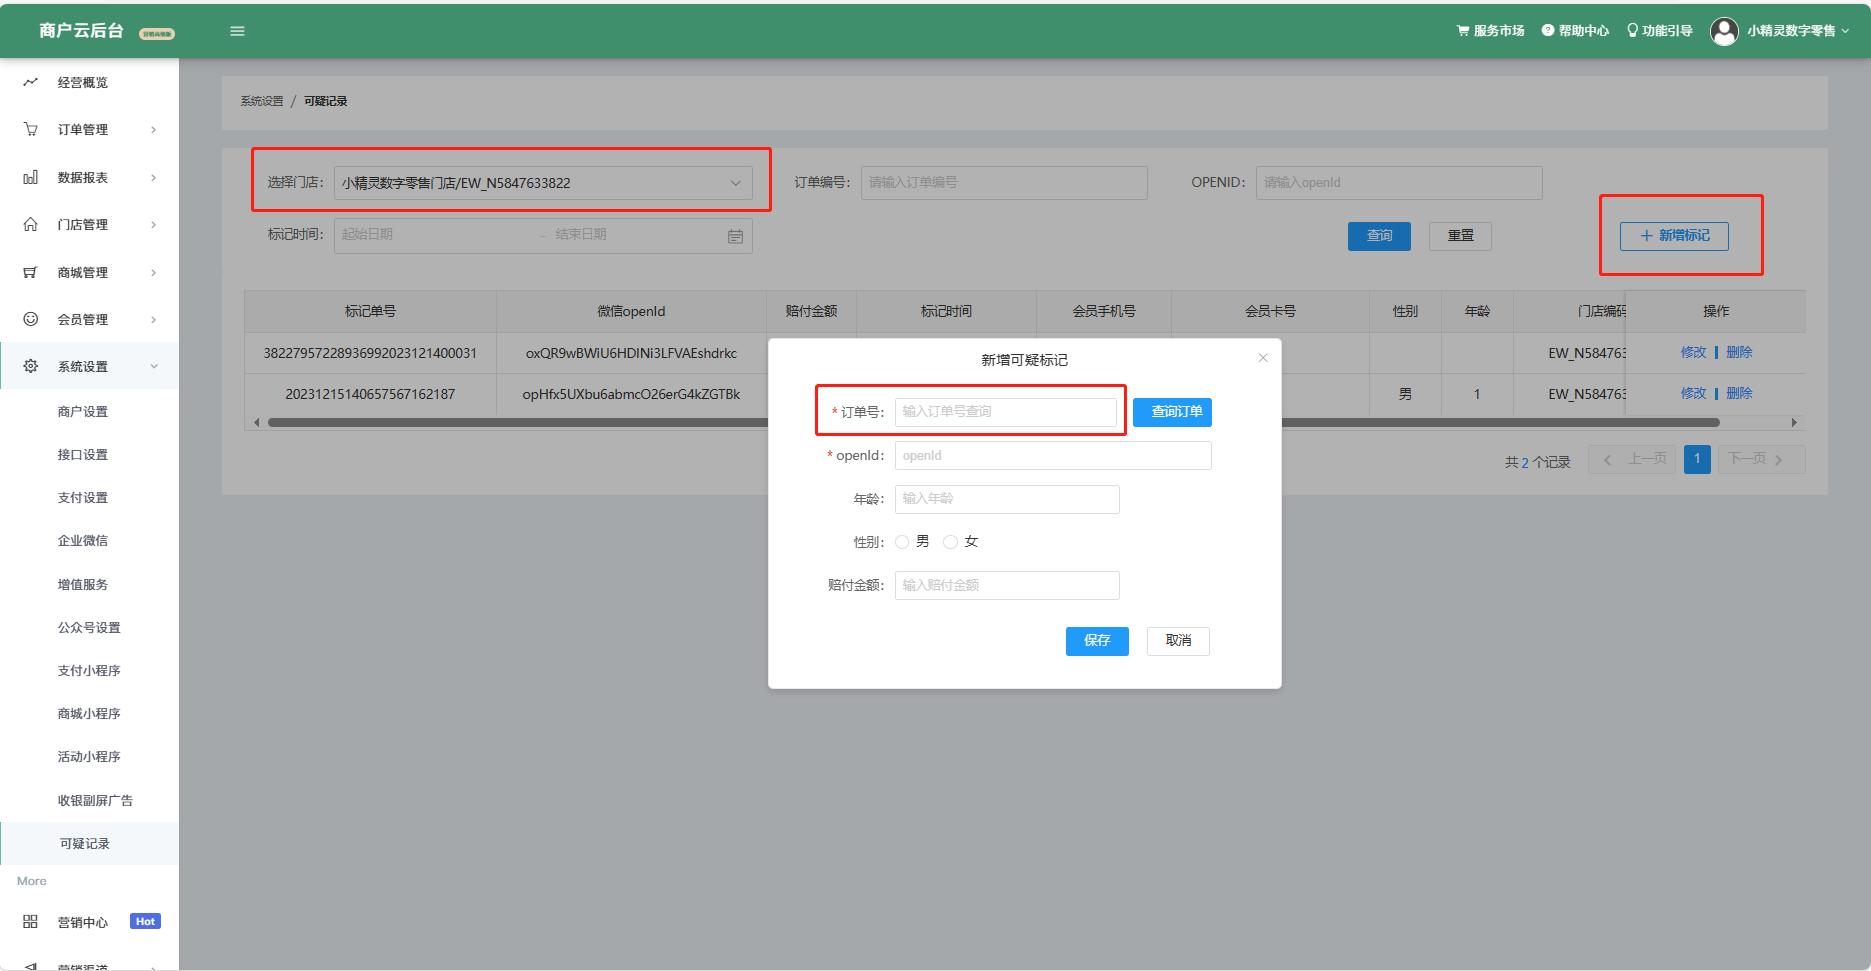Expand the 门店管理 menu chevron
The width and height of the screenshot is (1871, 971).
coord(153,225)
